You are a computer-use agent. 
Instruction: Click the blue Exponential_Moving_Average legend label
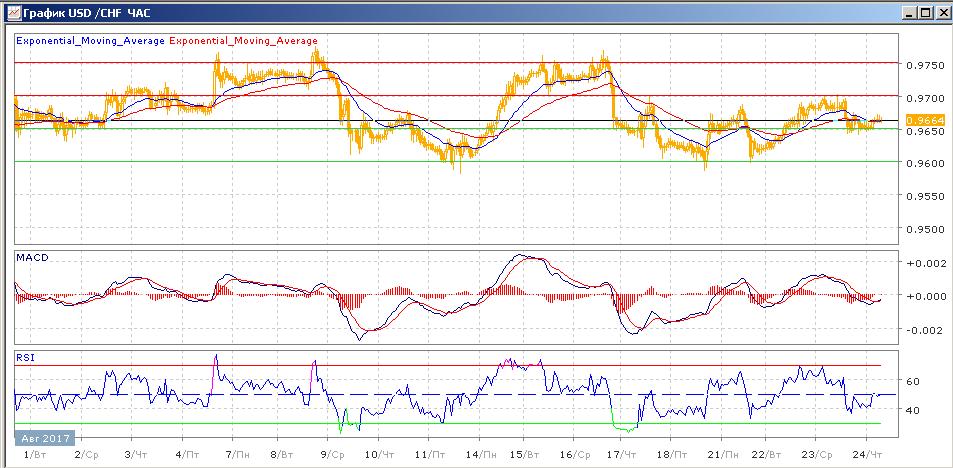pos(90,41)
